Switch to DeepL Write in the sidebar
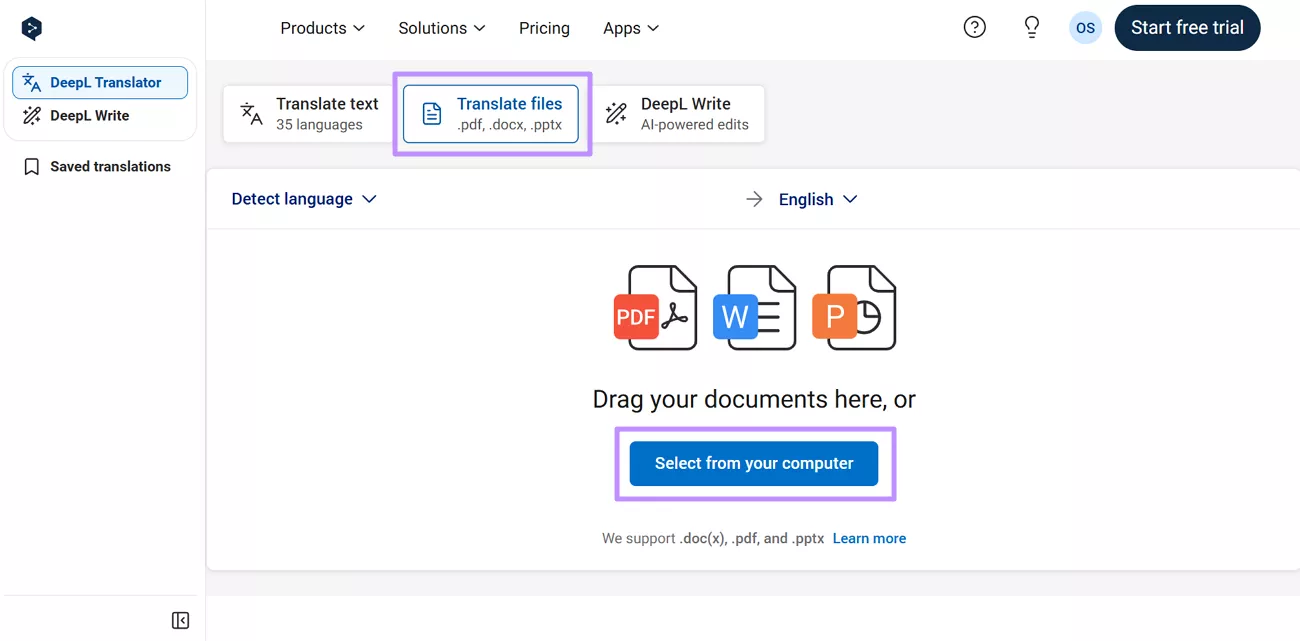1300x641 pixels. pos(90,115)
